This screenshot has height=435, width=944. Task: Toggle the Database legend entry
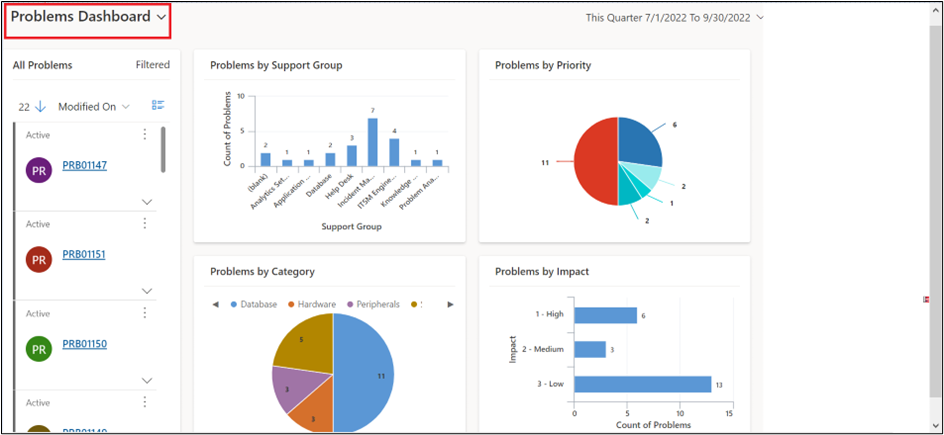point(253,304)
